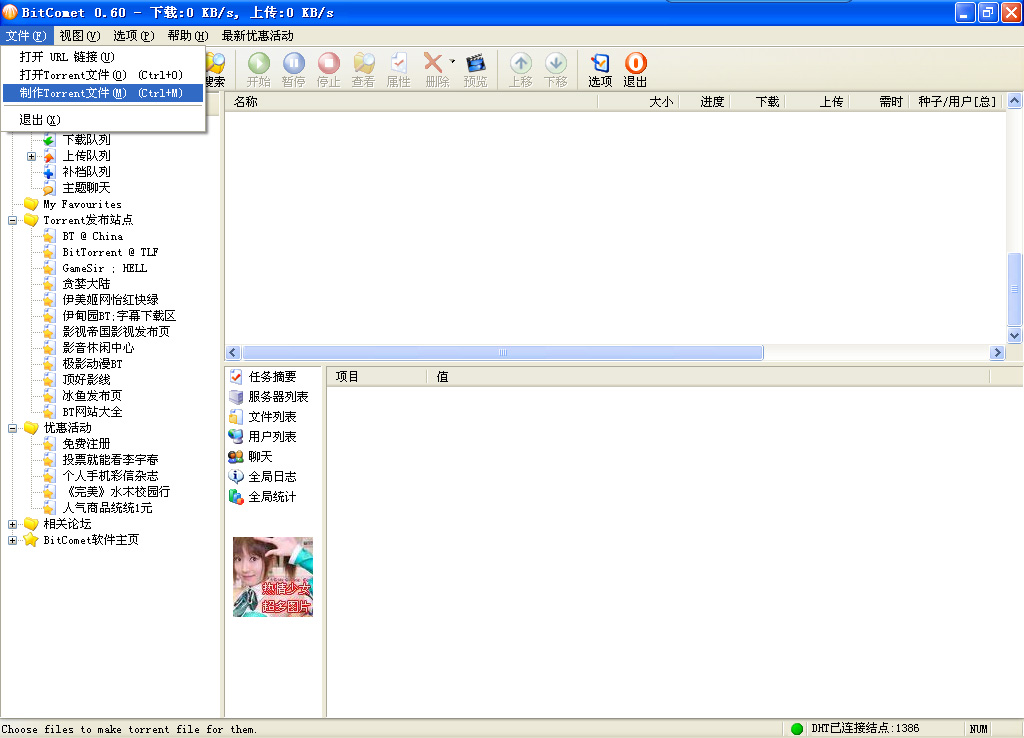Open the 视图 (View) menu

(80, 36)
